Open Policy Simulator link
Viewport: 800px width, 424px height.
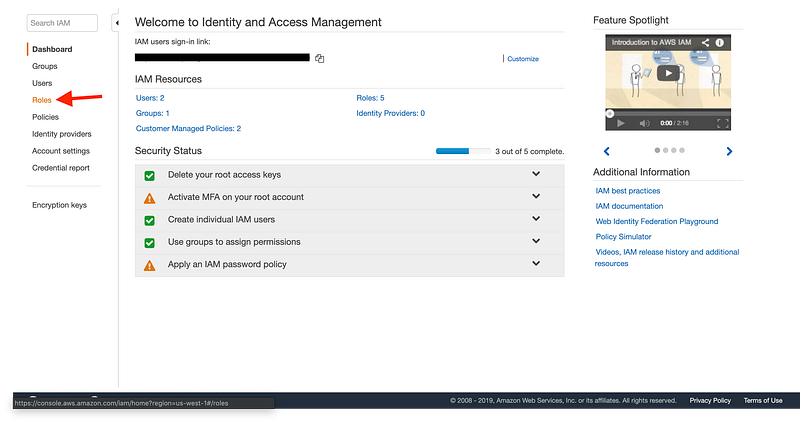click(623, 237)
